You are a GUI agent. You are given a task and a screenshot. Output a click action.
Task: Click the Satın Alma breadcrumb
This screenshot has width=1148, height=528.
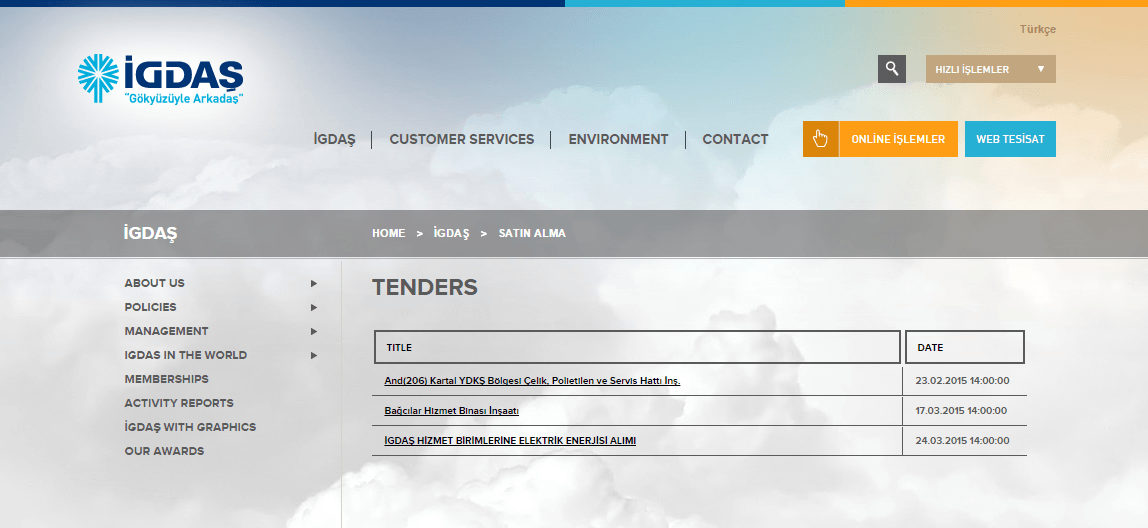532,233
